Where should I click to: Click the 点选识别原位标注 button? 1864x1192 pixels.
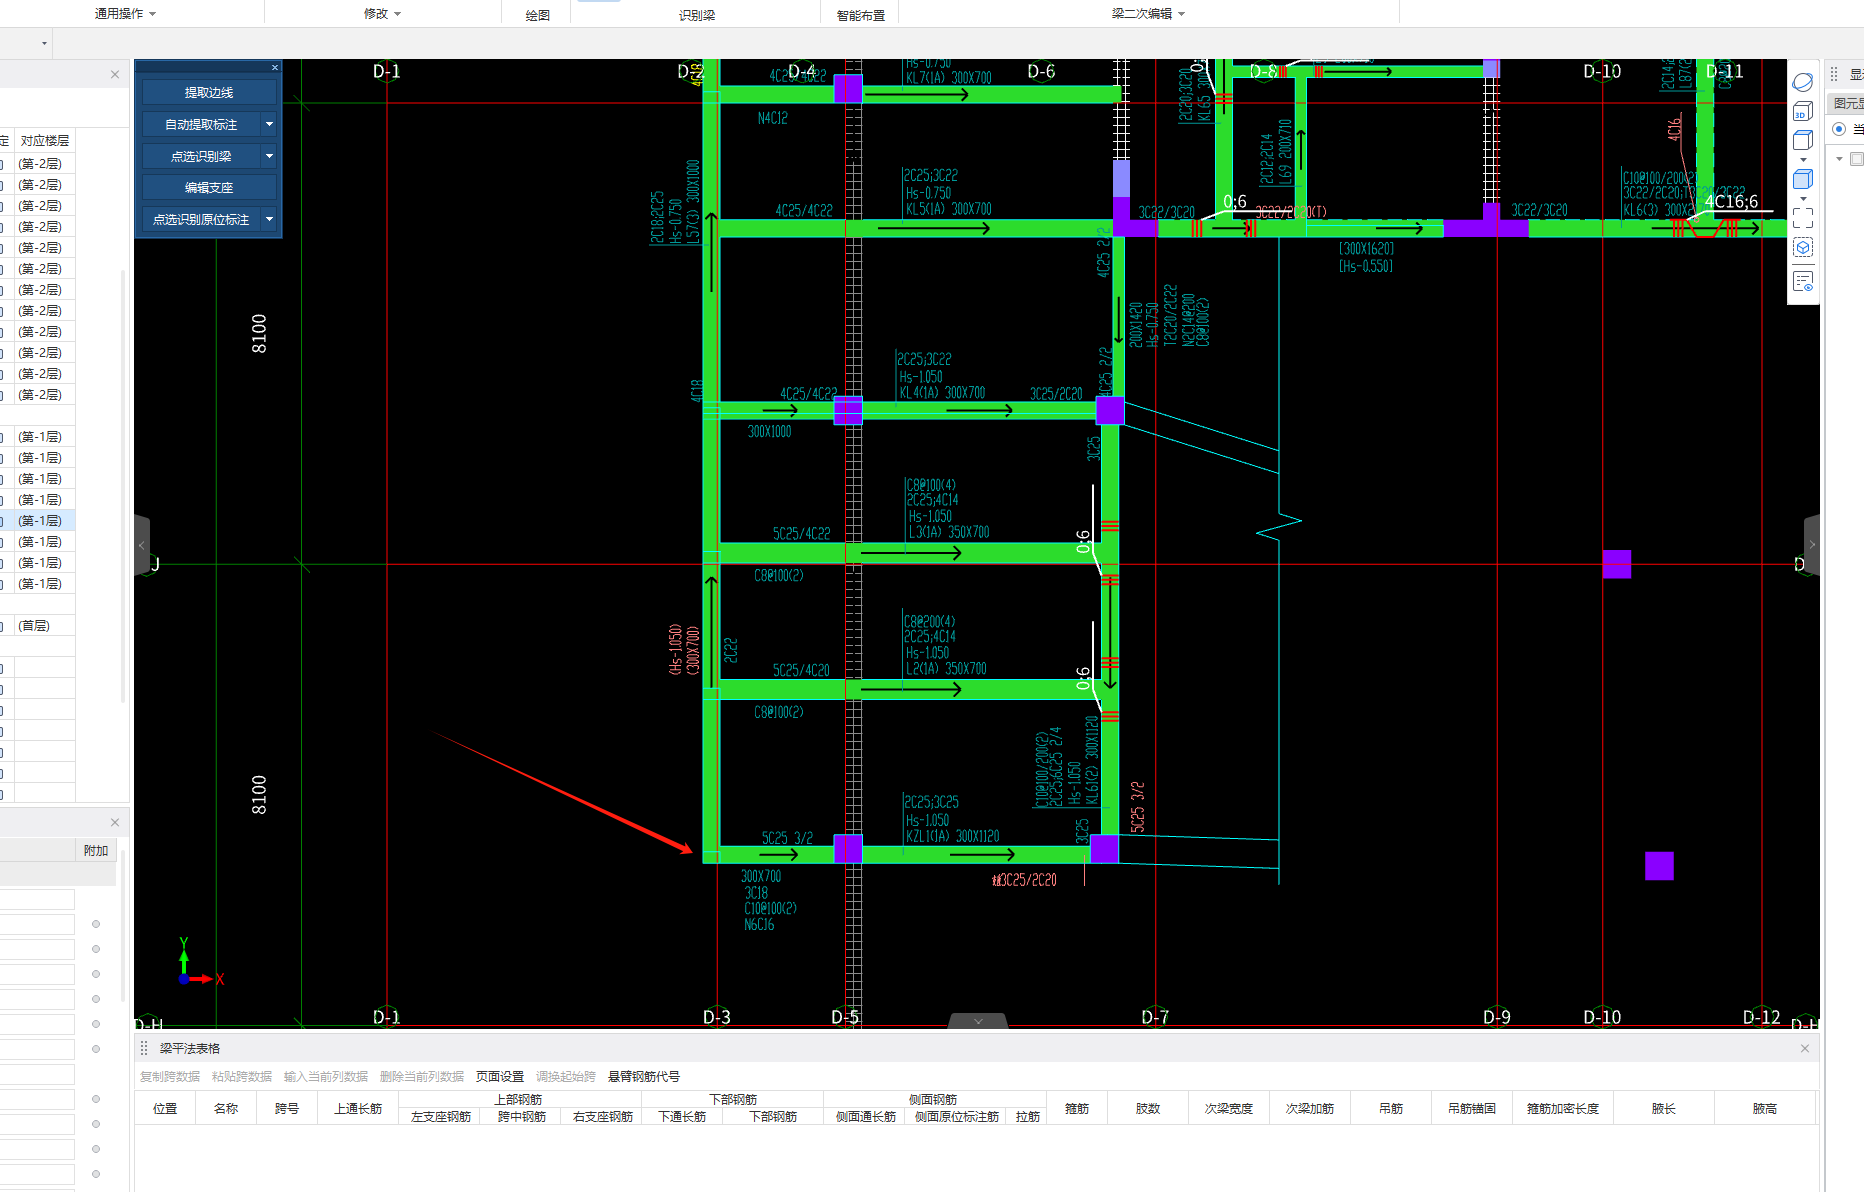201,219
